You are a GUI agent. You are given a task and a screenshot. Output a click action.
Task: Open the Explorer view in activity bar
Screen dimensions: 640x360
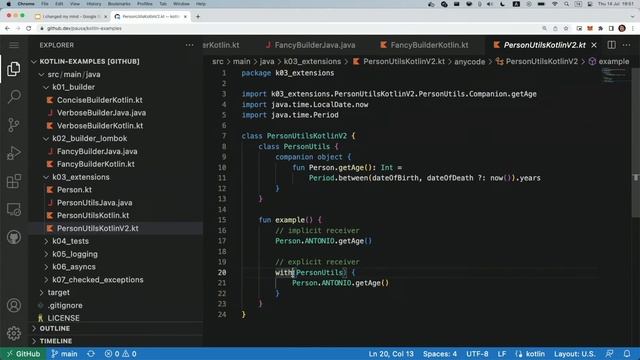click(13, 69)
